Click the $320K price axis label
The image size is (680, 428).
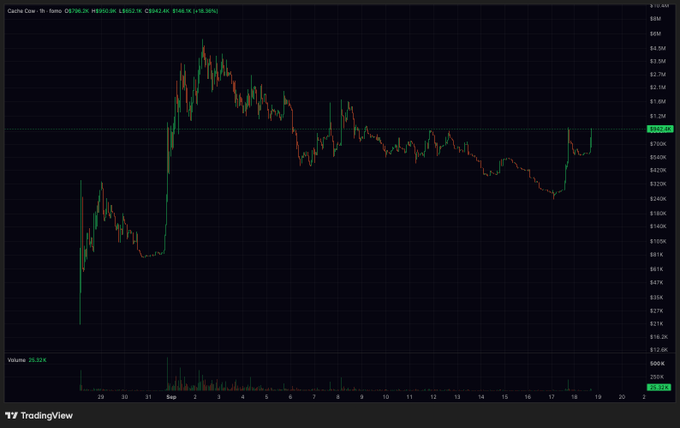(x=658, y=184)
